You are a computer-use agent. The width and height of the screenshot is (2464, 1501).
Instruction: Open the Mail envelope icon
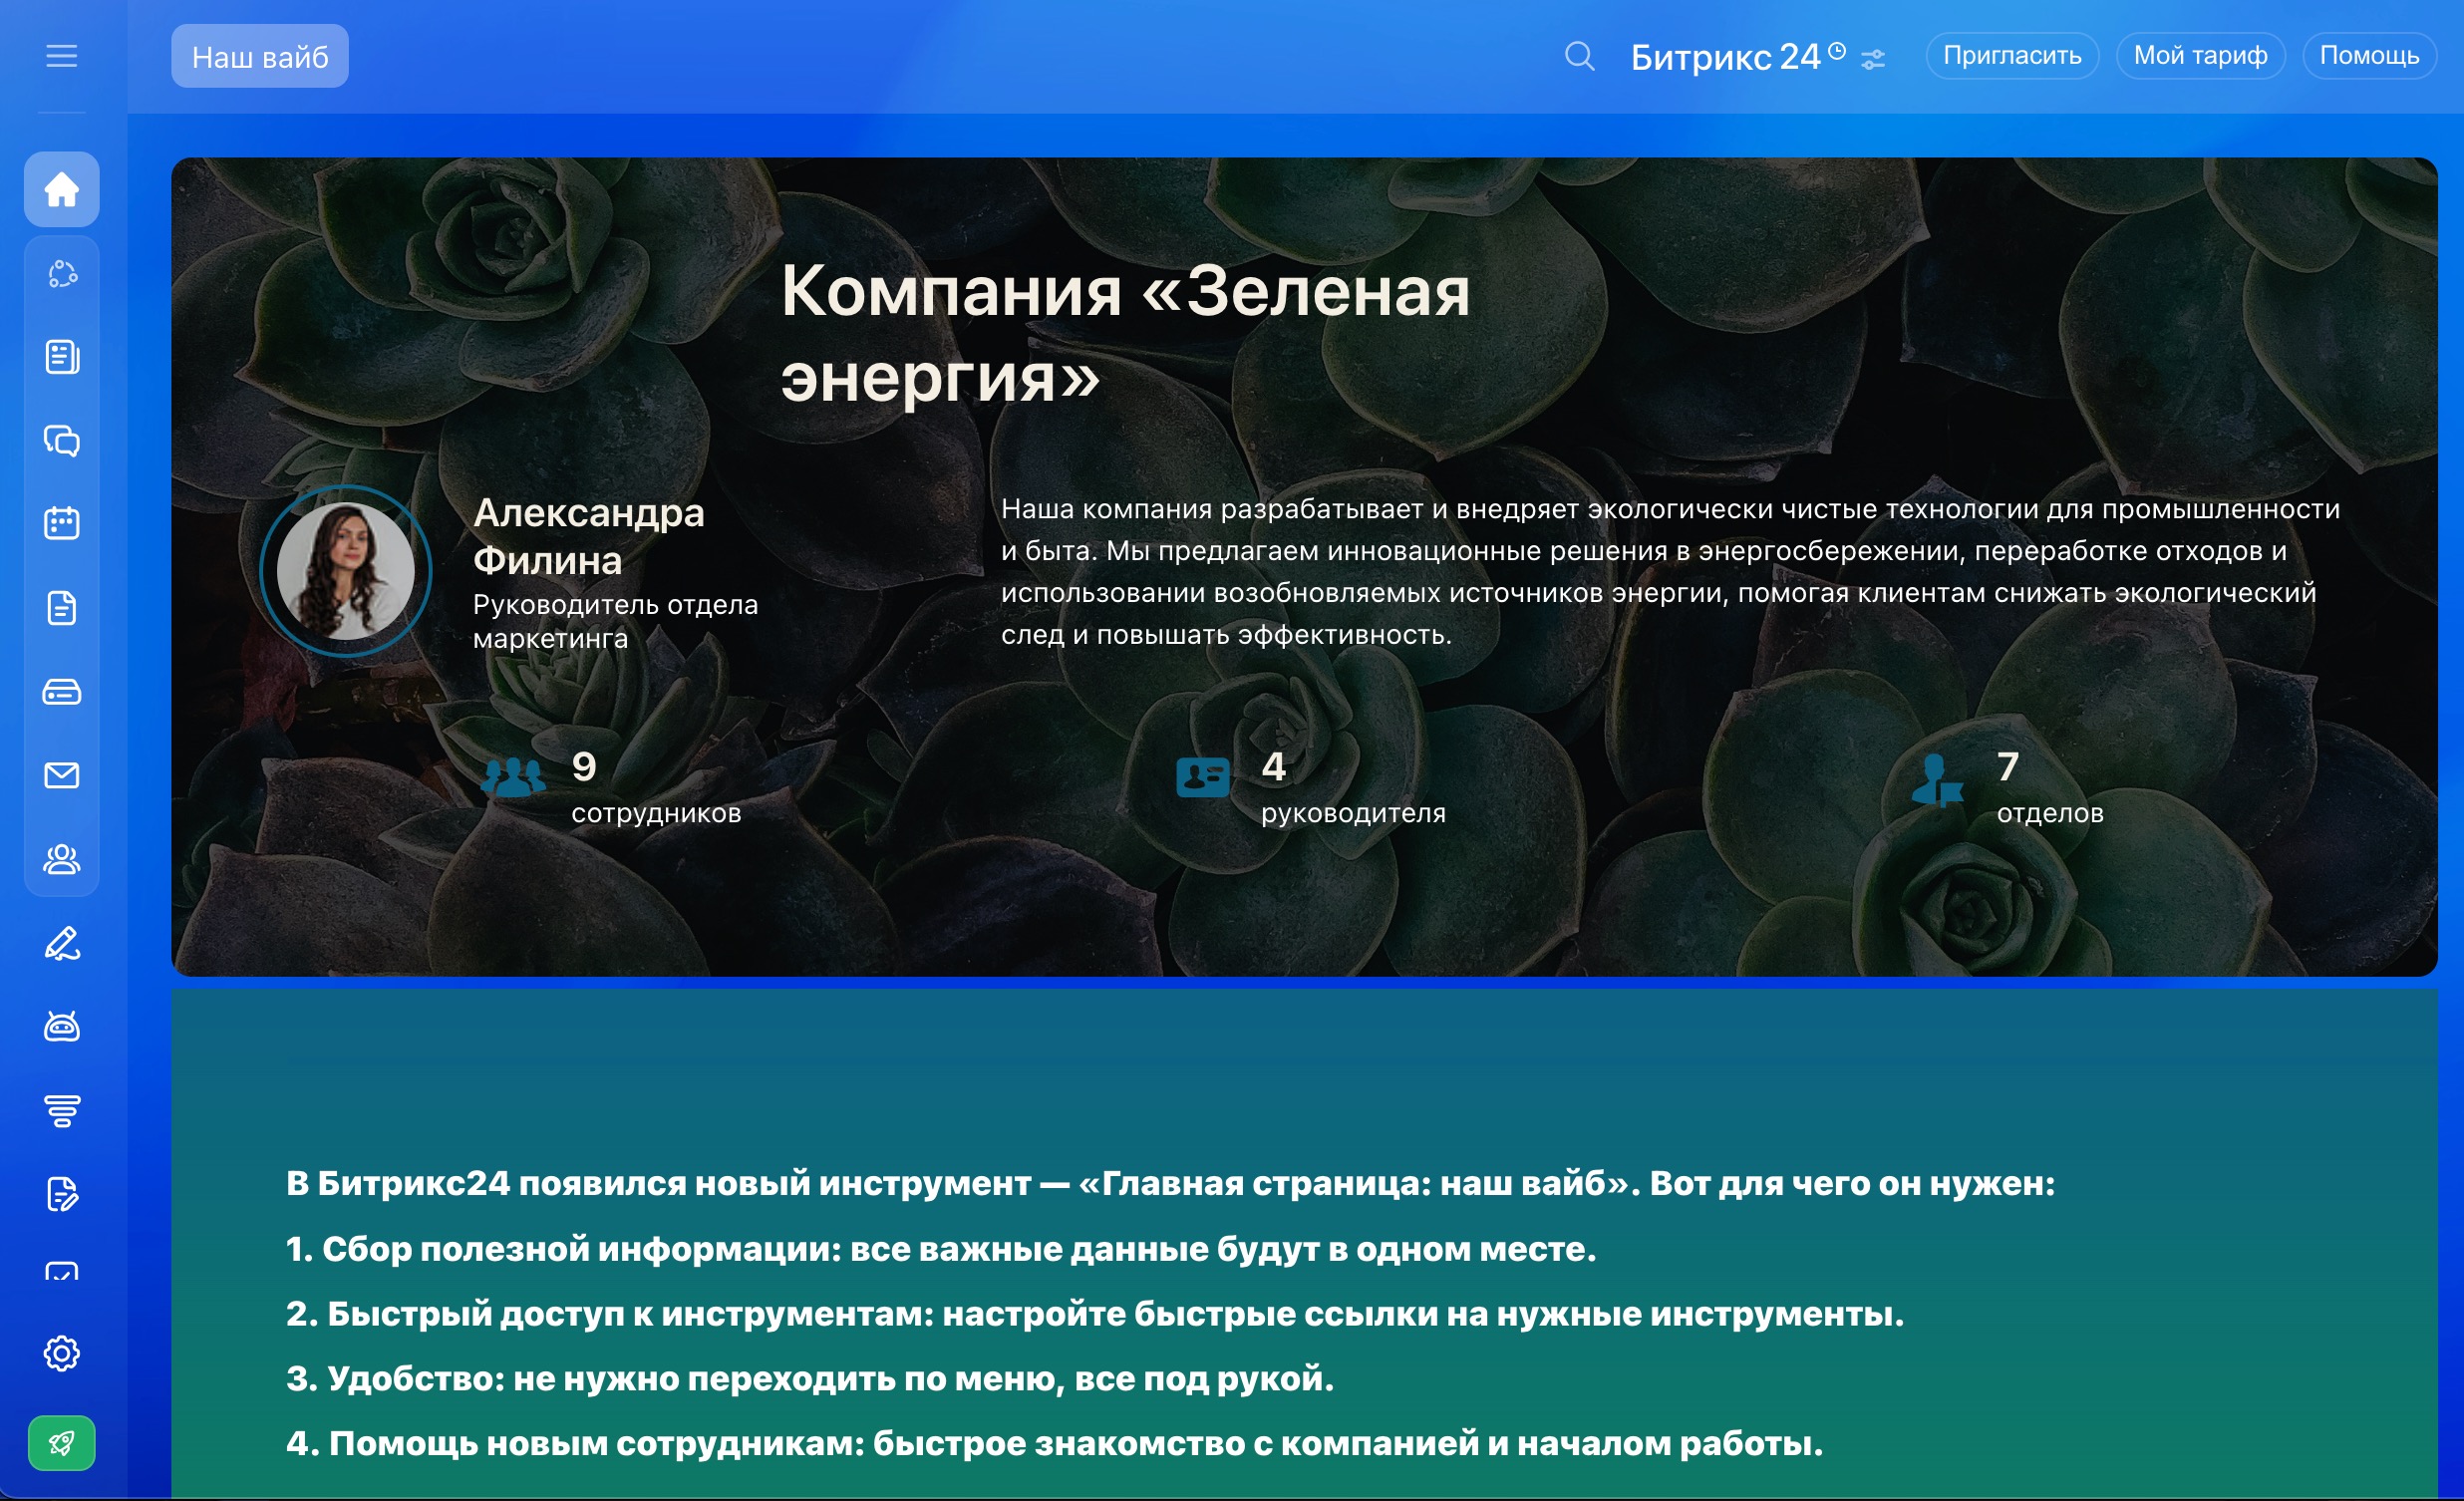tap(62, 775)
